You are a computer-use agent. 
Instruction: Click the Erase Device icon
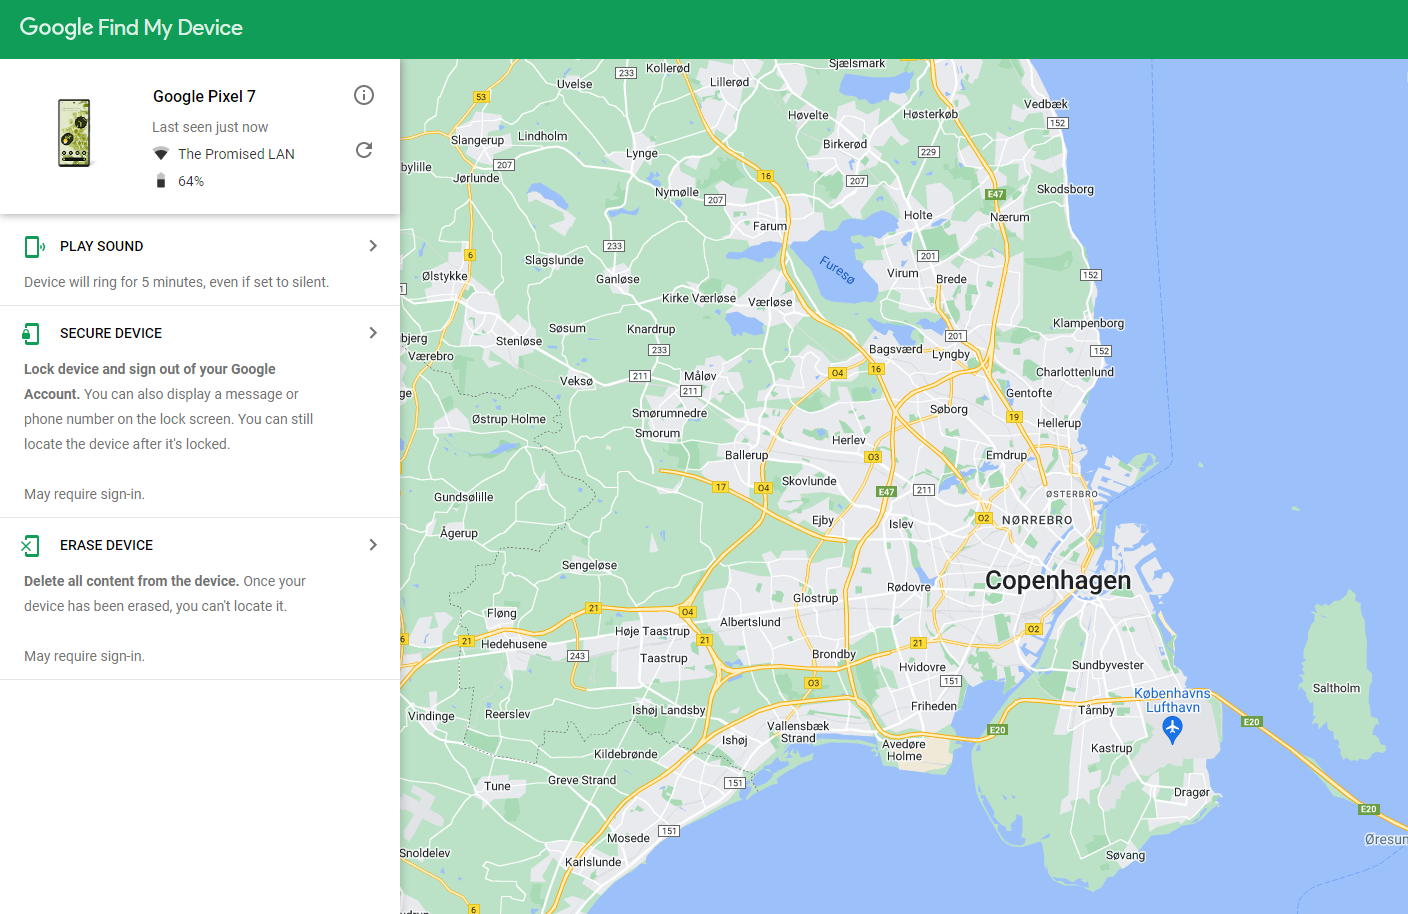[x=31, y=545]
